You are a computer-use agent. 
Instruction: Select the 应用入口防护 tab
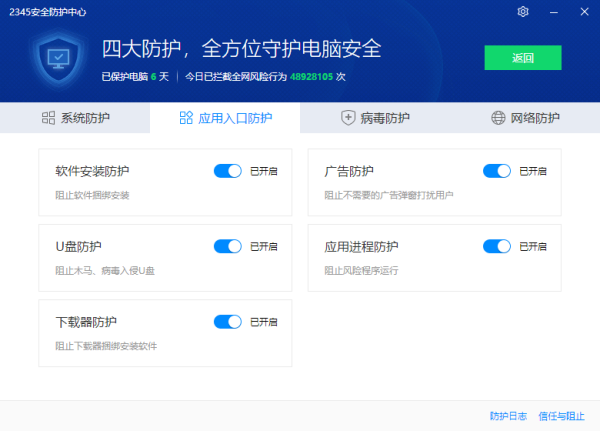point(225,118)
